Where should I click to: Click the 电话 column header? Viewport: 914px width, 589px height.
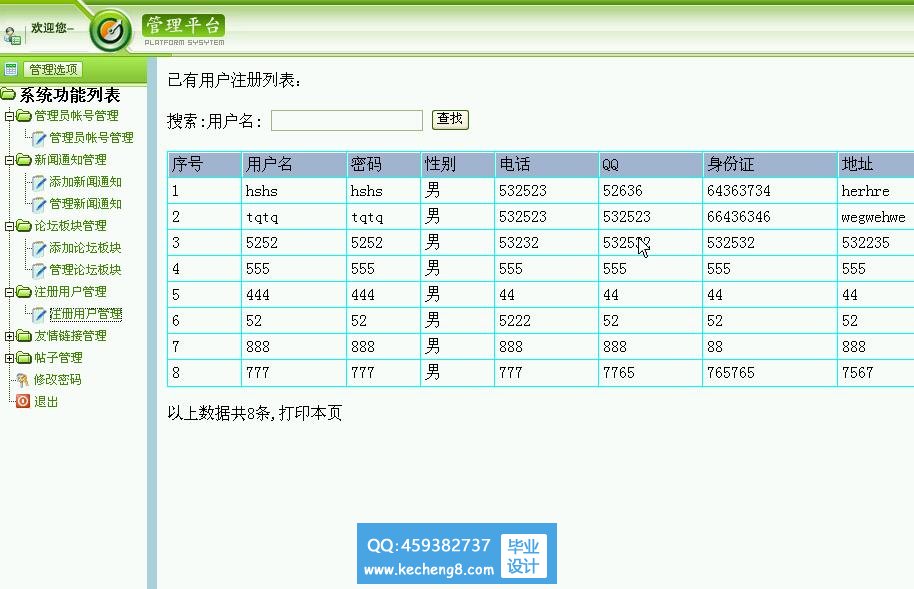point(547,164)
